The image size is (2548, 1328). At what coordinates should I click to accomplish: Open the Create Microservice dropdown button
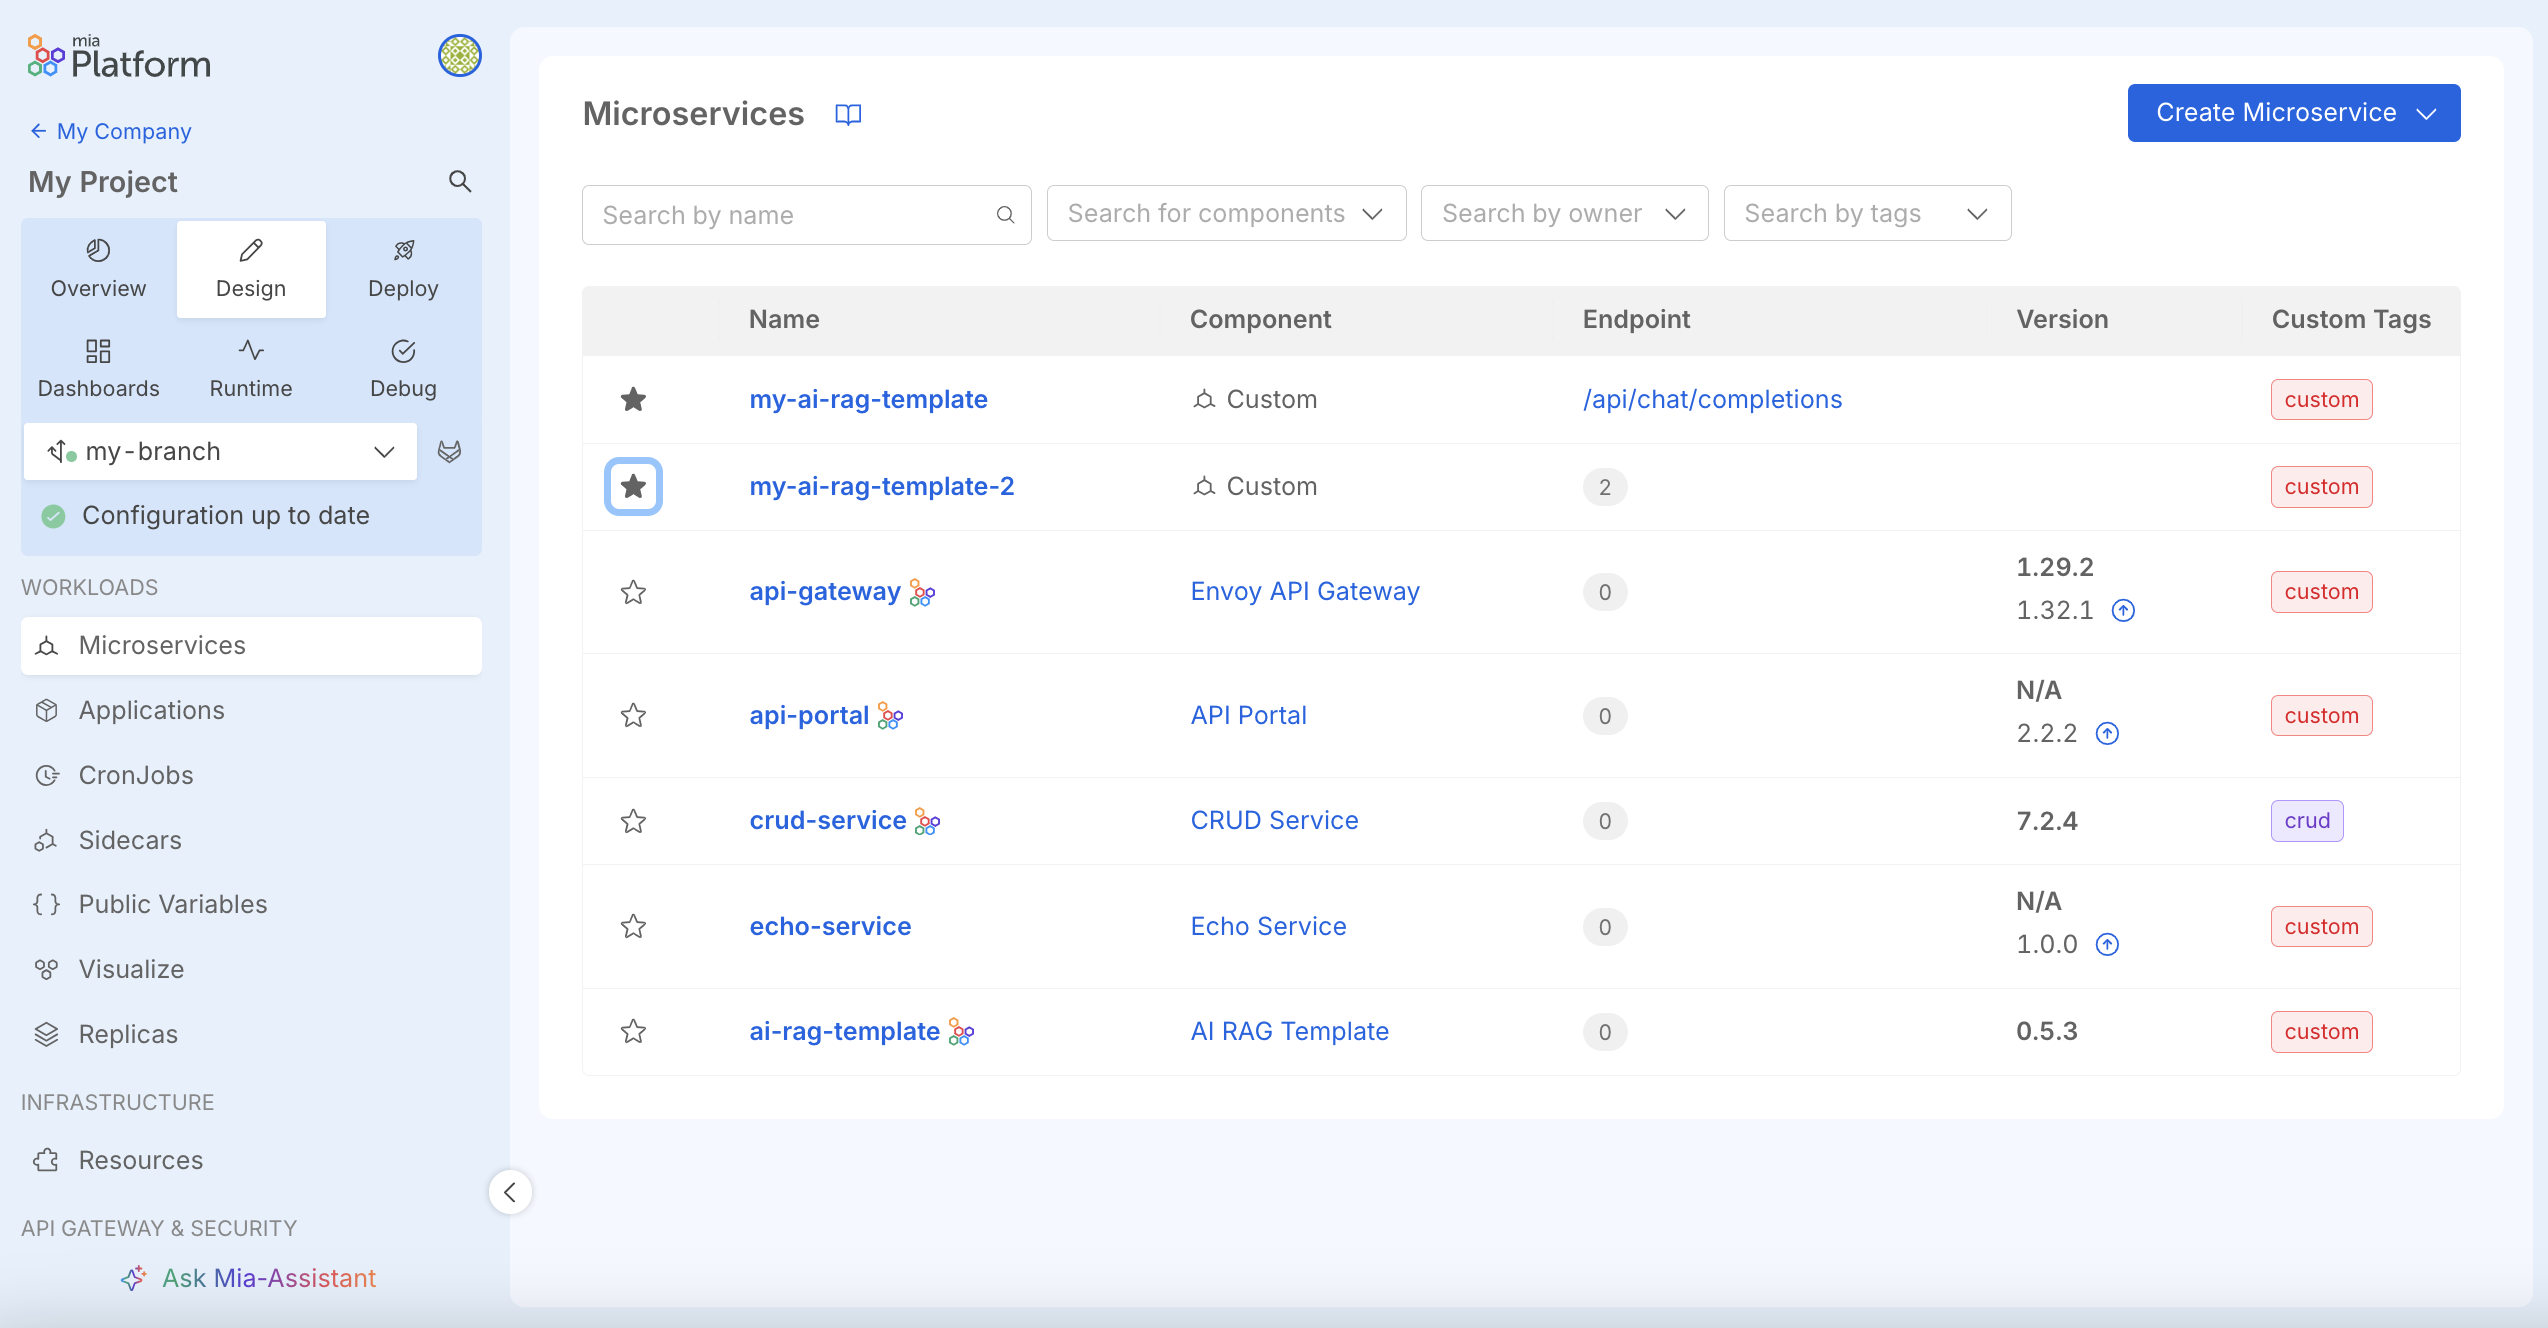click(2294, 113)
